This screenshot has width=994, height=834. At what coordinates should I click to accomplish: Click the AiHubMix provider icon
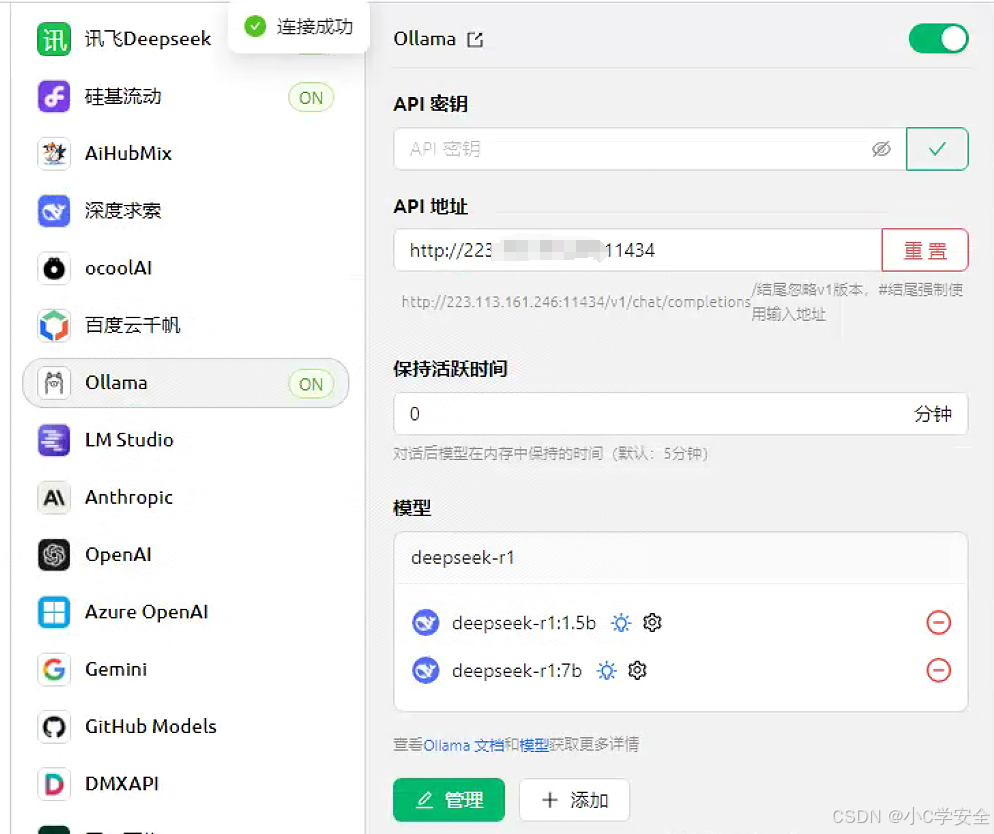pos(54,154)
